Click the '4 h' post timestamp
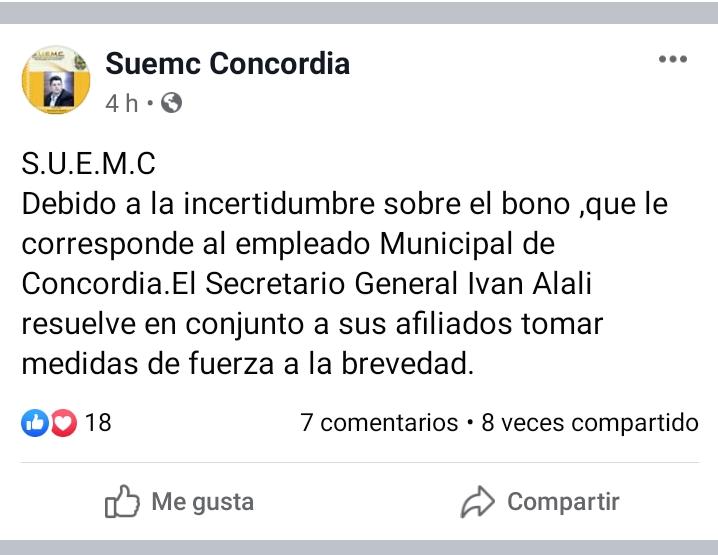The height and width of the screenshot is (555, 718). [x=121, y=102]
